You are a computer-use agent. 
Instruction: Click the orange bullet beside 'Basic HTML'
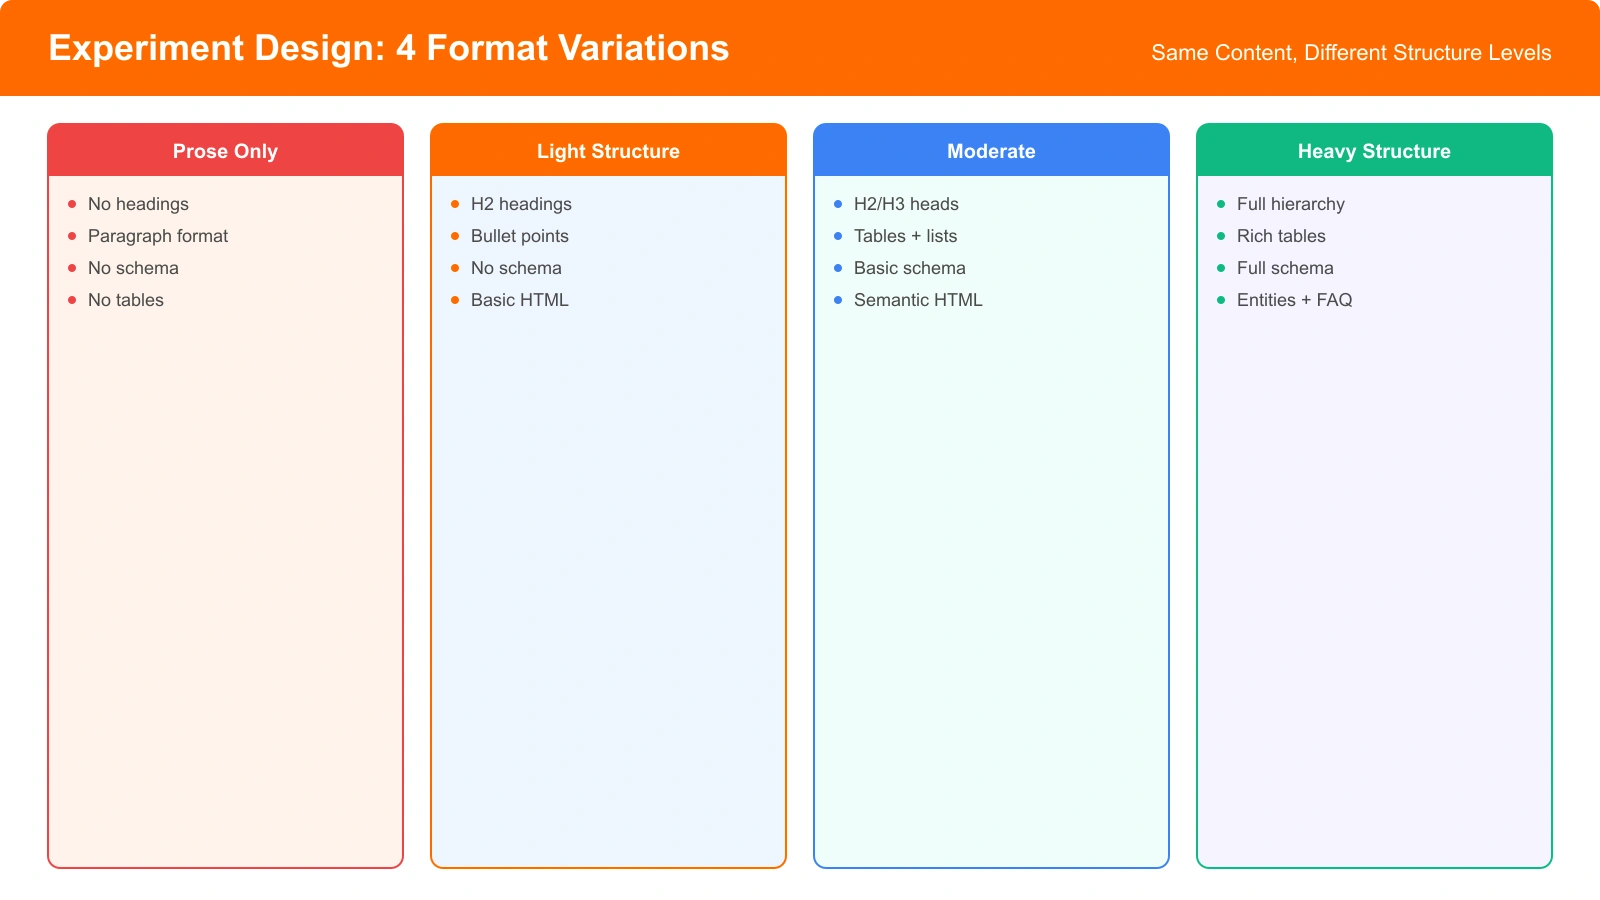pyautogui.click(x=455, y=300)
